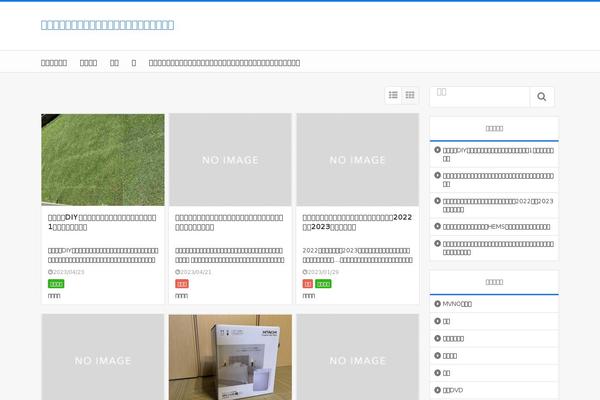Image resolution: width=600 pixels, height=400 pixels.
Task: Click the red category tag on the 2023/04/21 post card
Action: click(182, 284)
